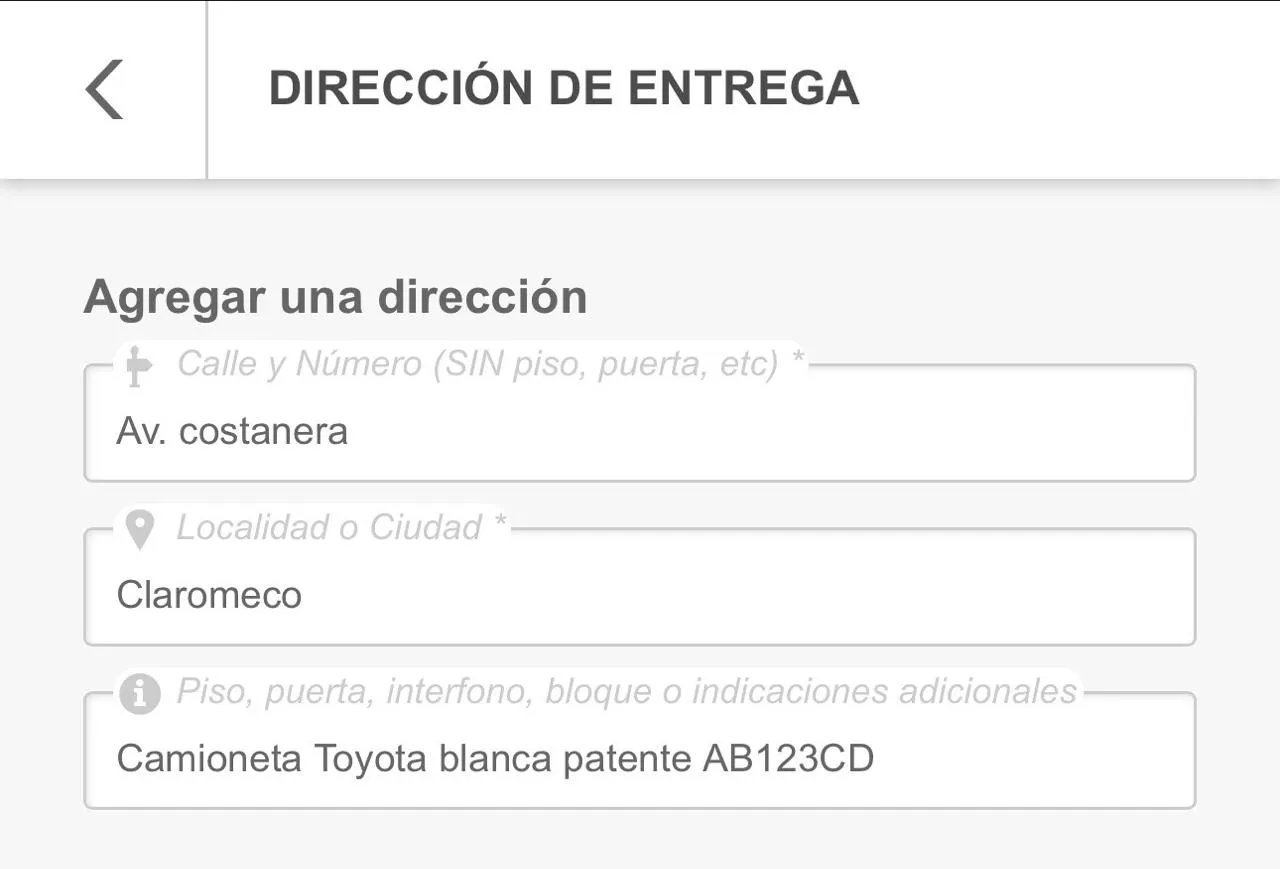
Task: Click the asterisk after "Localidad o Ciudad"
Action: coord(500,525)
